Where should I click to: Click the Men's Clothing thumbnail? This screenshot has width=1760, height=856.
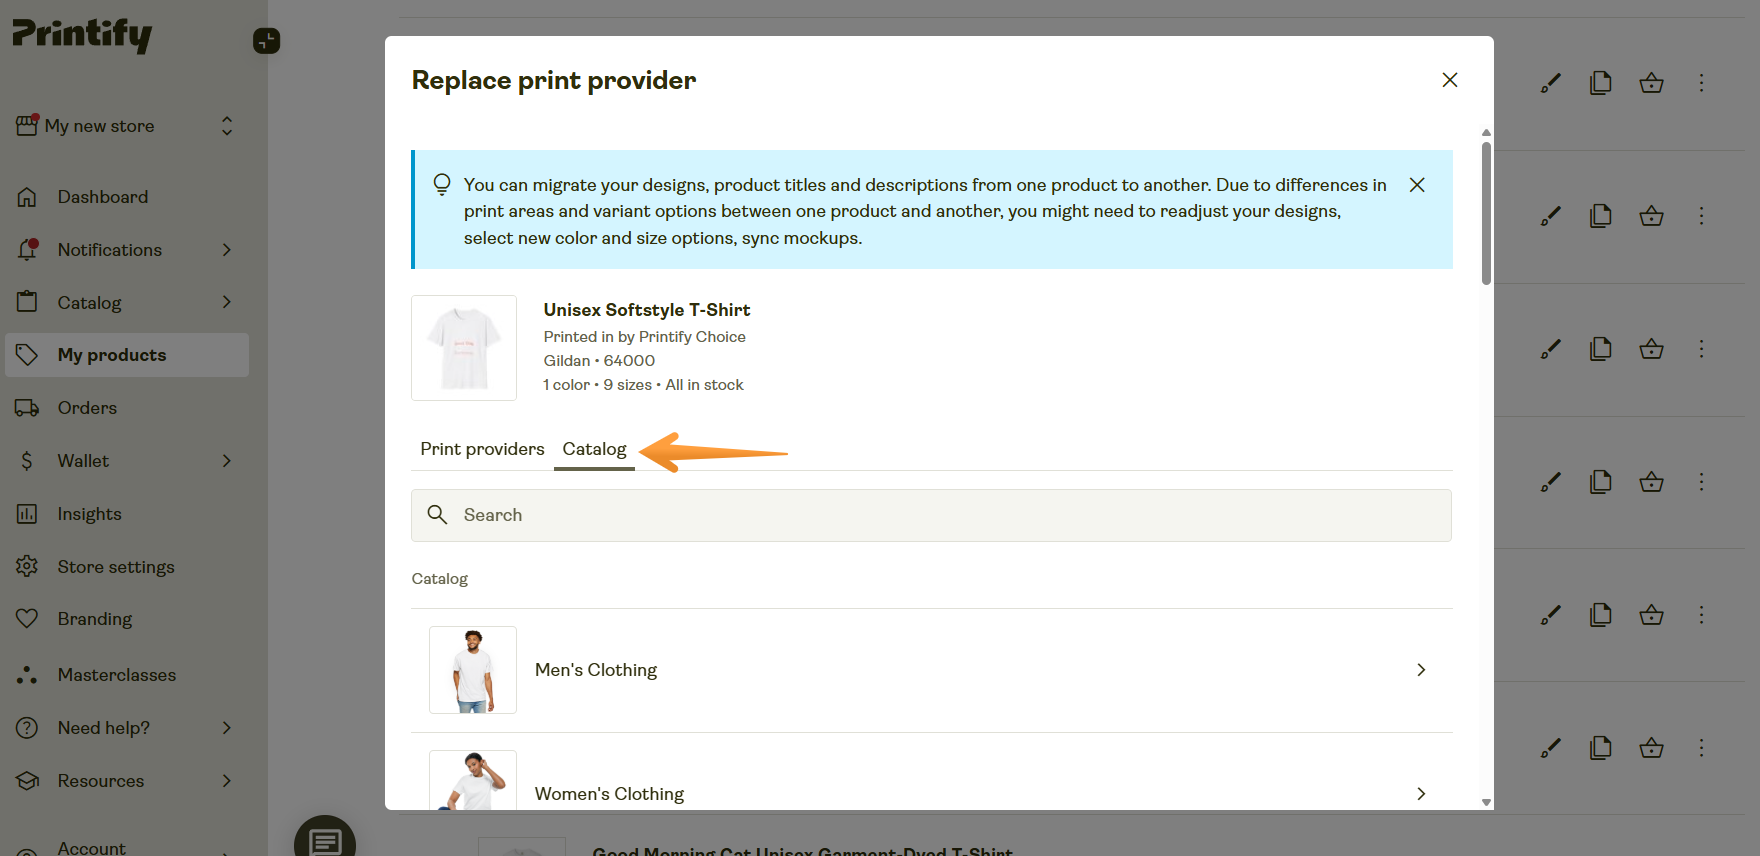click(473, 670)
